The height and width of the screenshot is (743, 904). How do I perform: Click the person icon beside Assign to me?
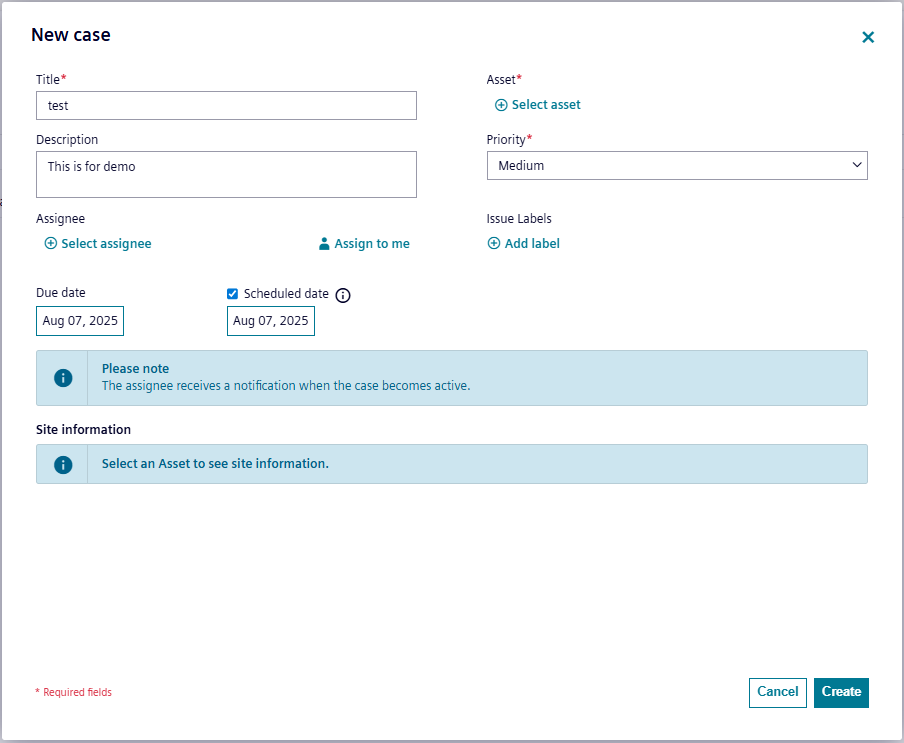tap(324, 244)
